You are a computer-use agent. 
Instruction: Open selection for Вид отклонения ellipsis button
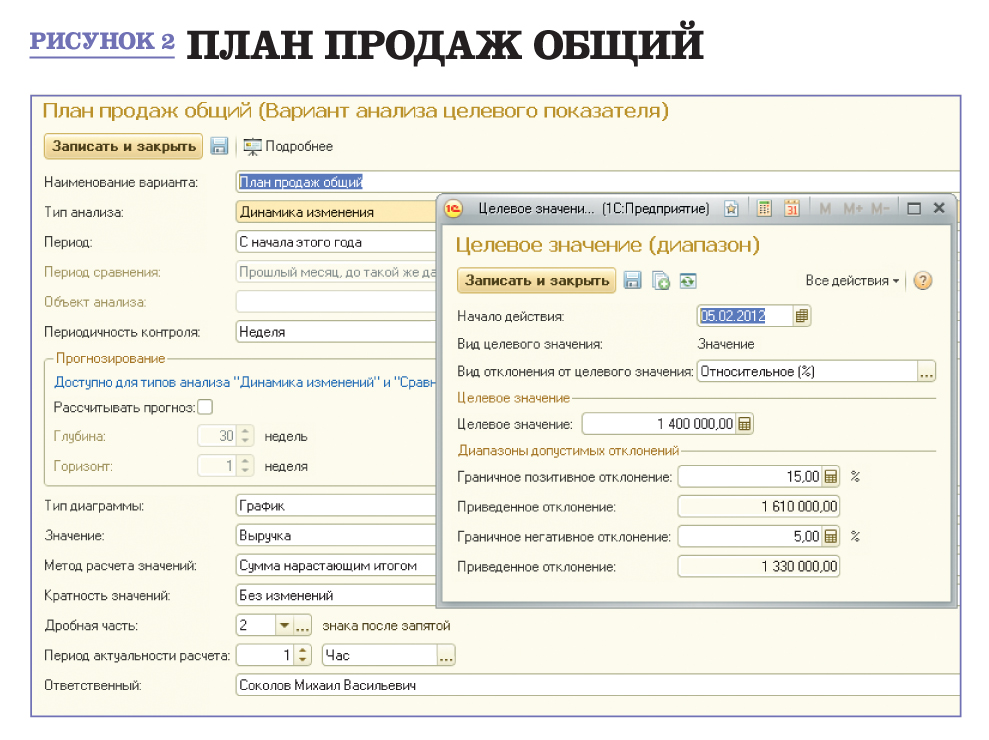click(x=927, y=372)
